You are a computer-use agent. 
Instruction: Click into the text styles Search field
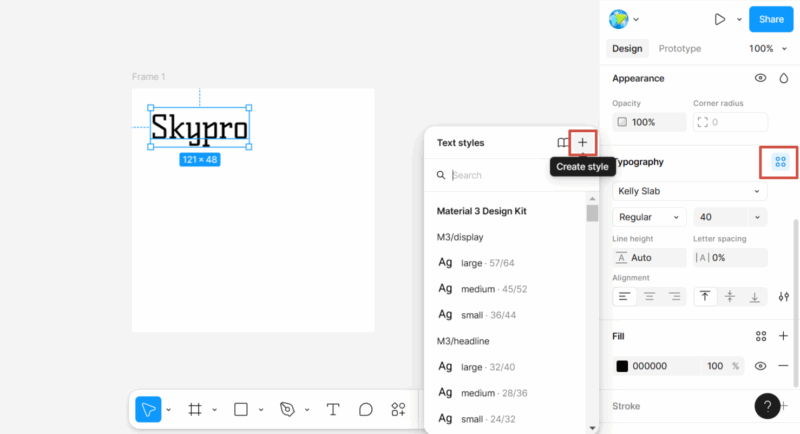tap(510, 175)
